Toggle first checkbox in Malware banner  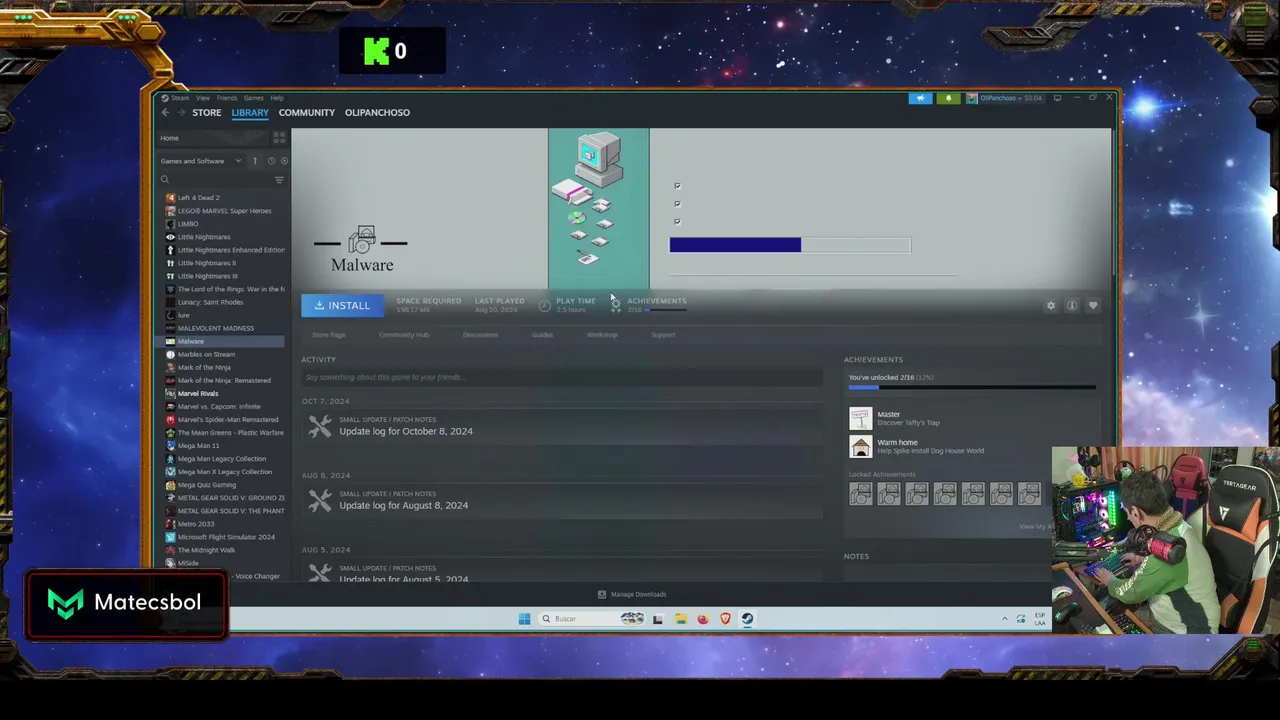pyautogui.click(x=677, y=186)
